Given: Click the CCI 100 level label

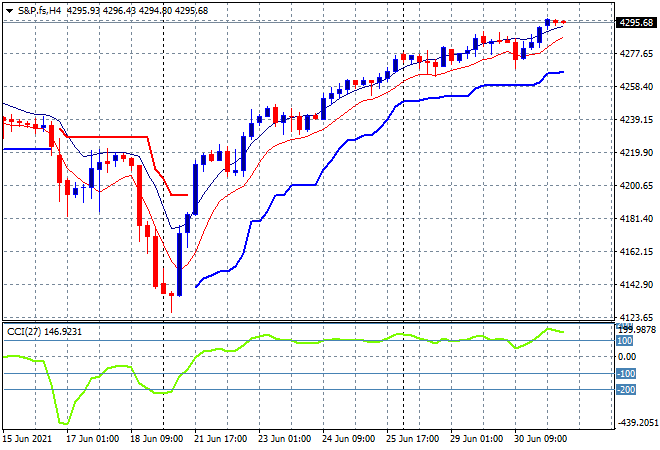Looking at the screenshot, I should pos(624,341).
